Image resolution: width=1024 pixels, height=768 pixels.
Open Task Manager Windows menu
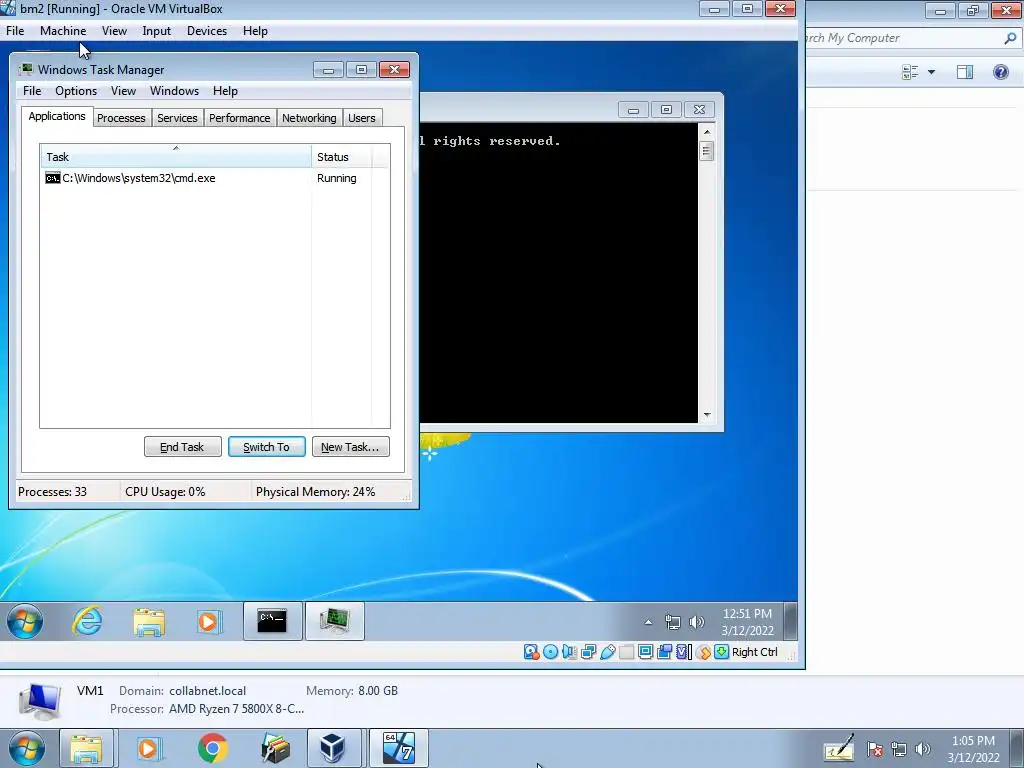(174, 91)
